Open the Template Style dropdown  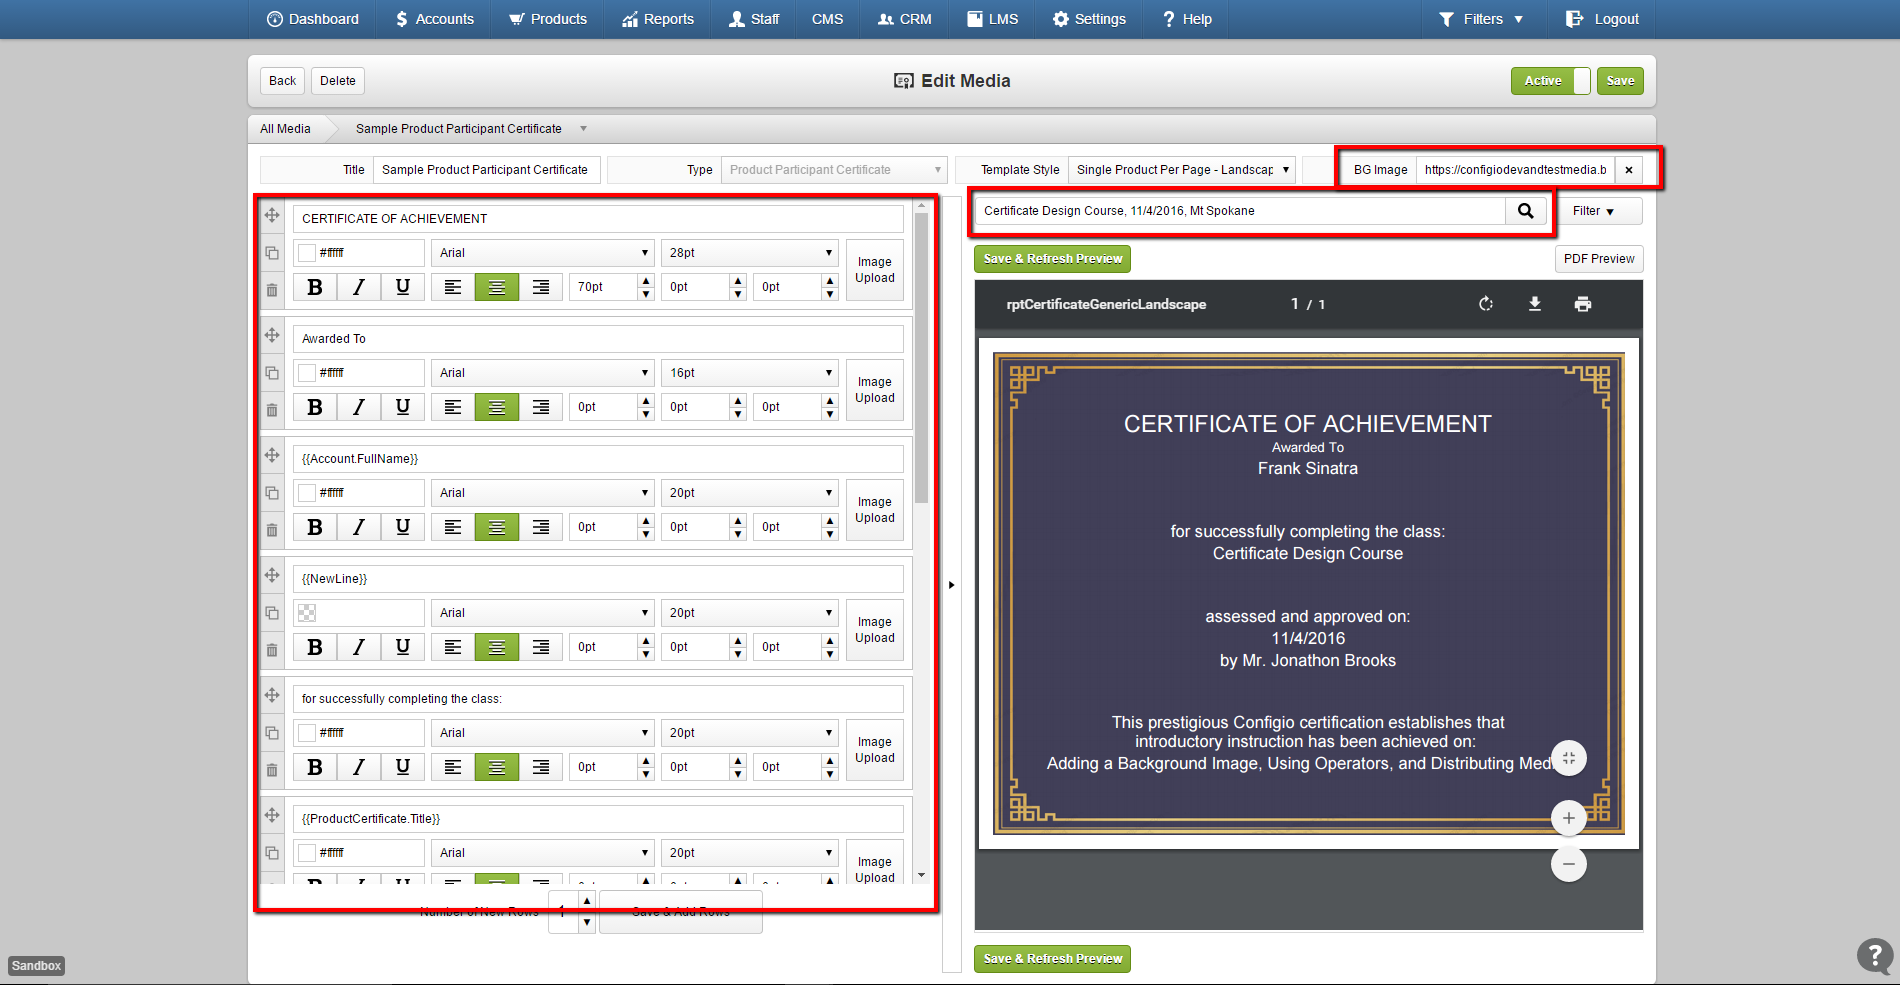1182,170
